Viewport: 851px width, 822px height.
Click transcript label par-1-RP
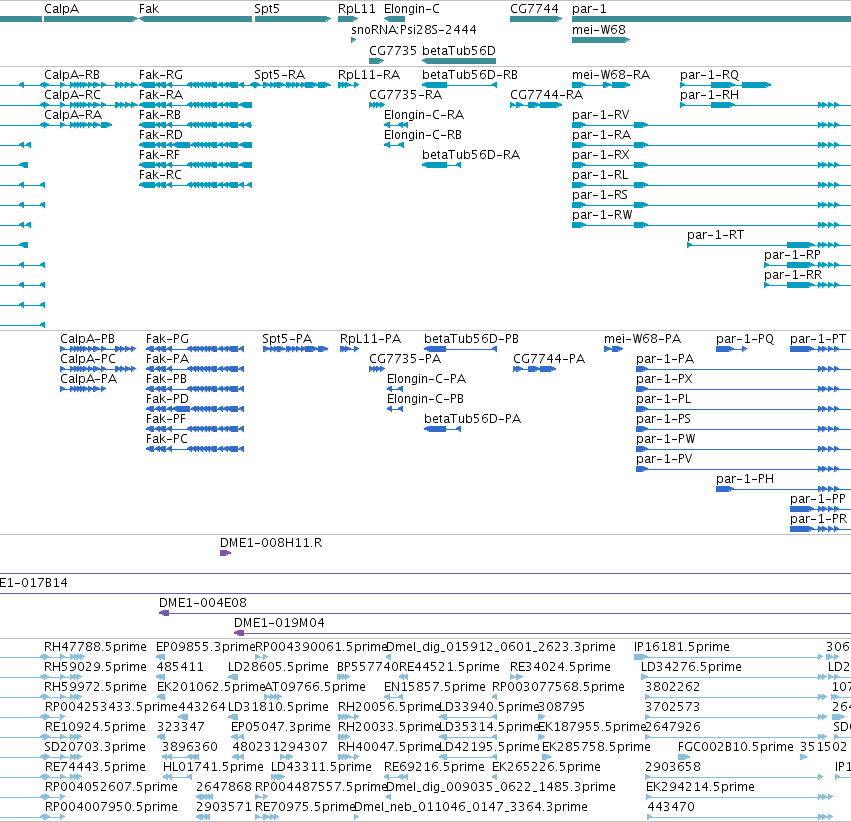(x=792, y=254)
